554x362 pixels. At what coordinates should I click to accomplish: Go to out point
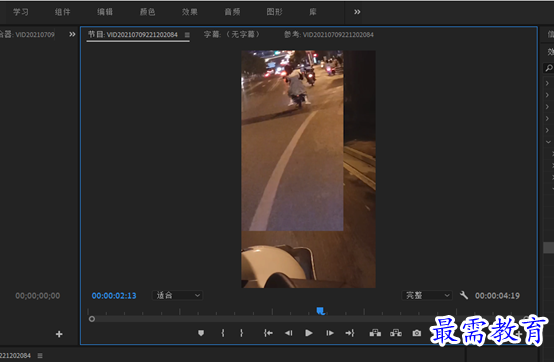coord(350,333)
